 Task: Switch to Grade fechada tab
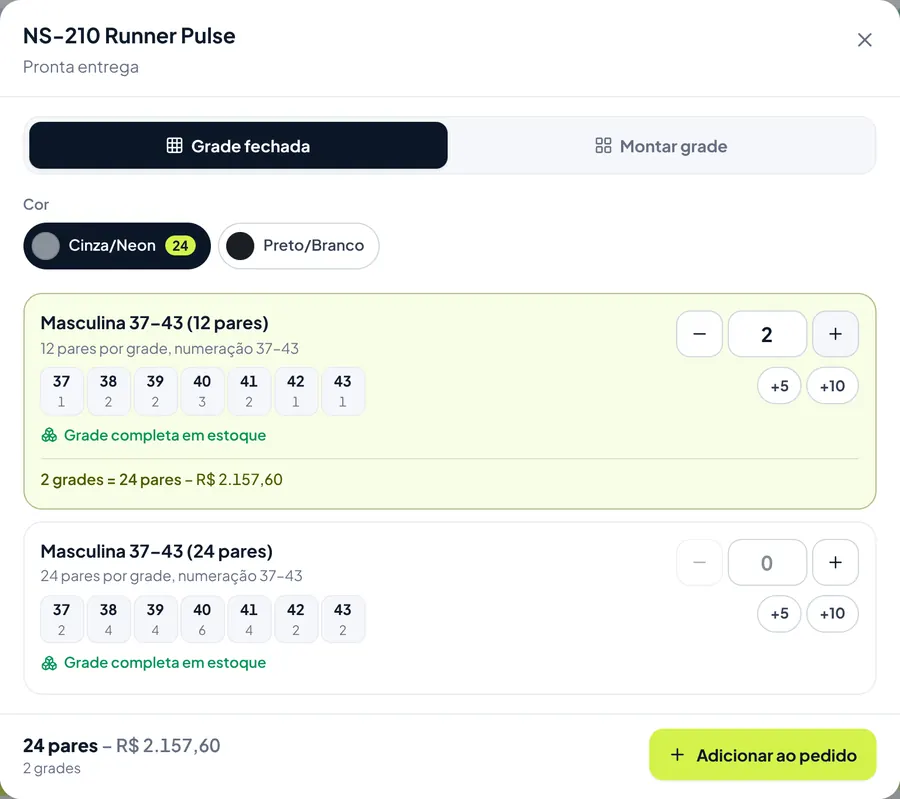coord(238,146)
